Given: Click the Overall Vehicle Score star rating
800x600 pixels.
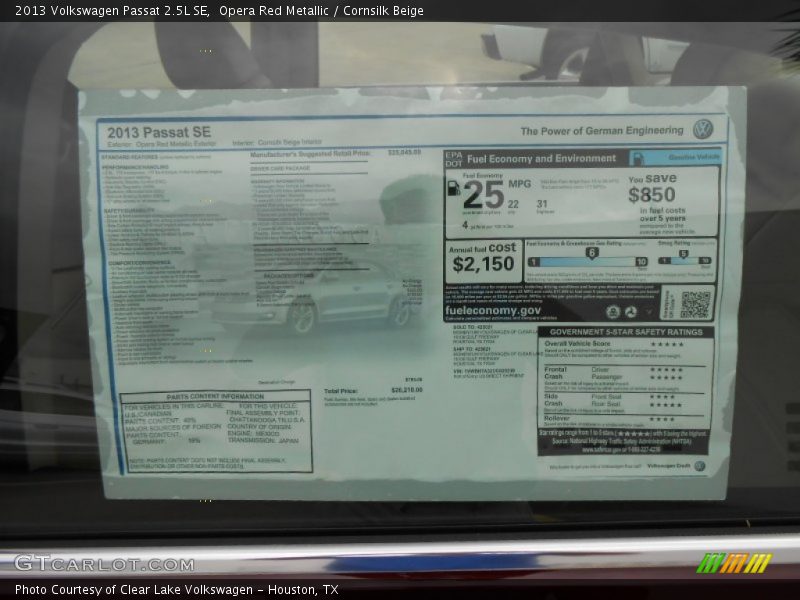Looking at the screenshot, I should click(667, 344).
